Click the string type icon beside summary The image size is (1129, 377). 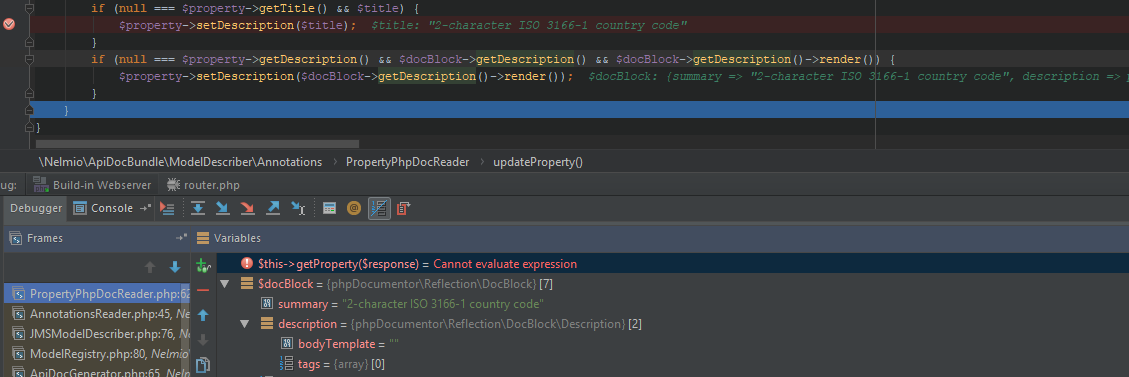coord(266,304)
